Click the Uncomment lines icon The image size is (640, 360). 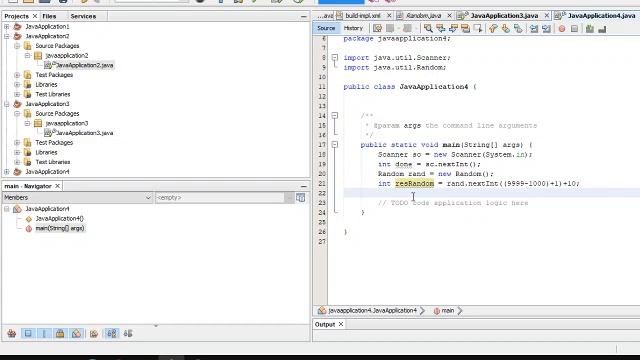pos(602,29)
